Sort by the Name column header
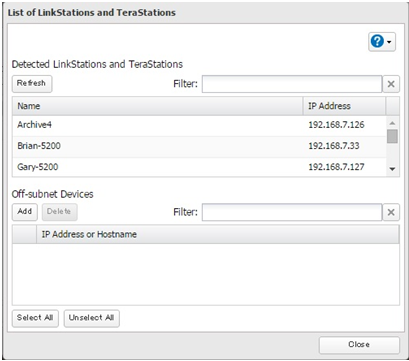Viewport: 409px width, 361px height. 158,106
